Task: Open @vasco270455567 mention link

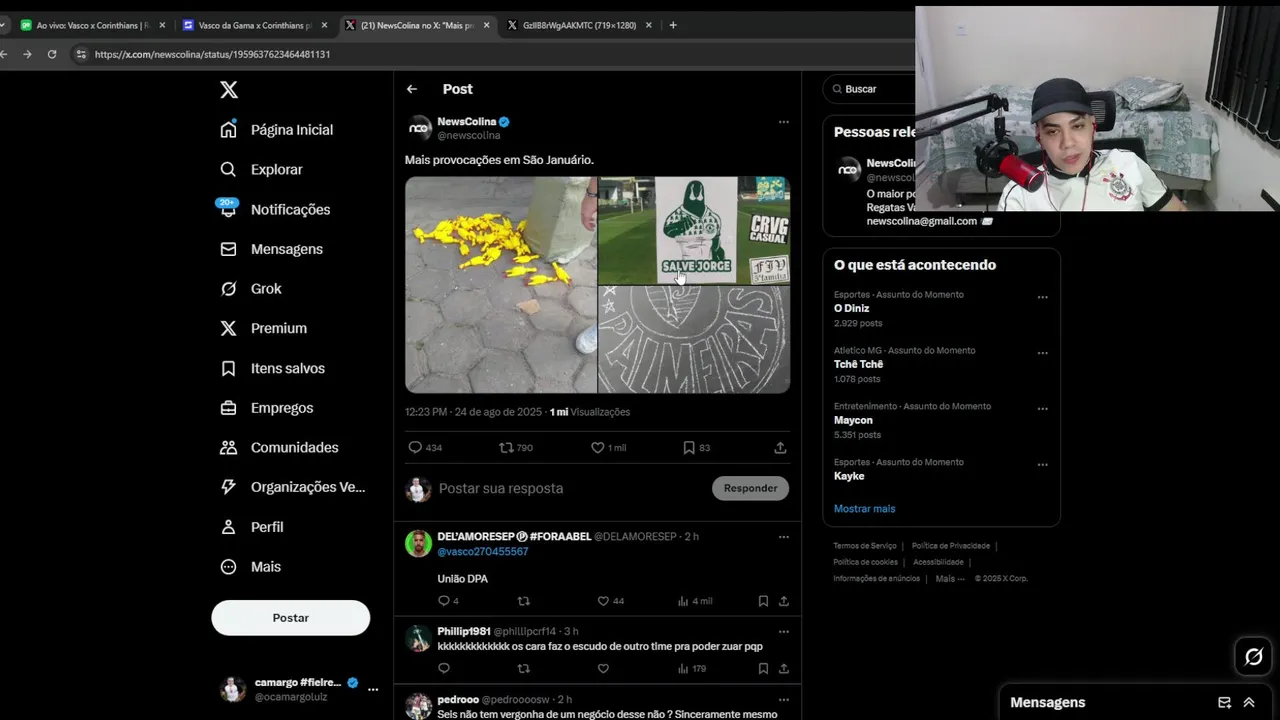Action: pyautogui.click(x=483, y=552)
